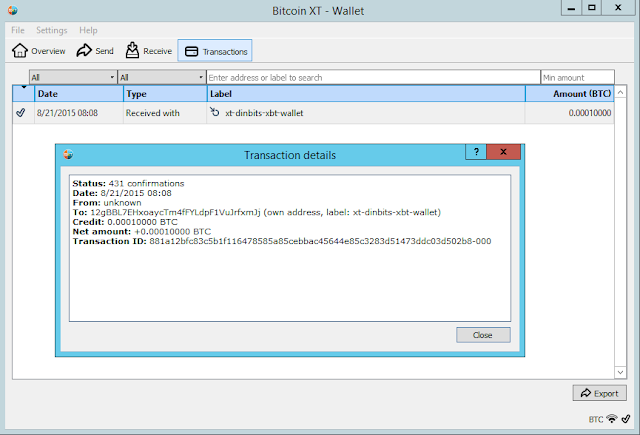The width and height of the screenshot is (640, 435).
Task: Click the scroll down arrow of transaction list
Action: pyautogui.click(x=620, y=372)
